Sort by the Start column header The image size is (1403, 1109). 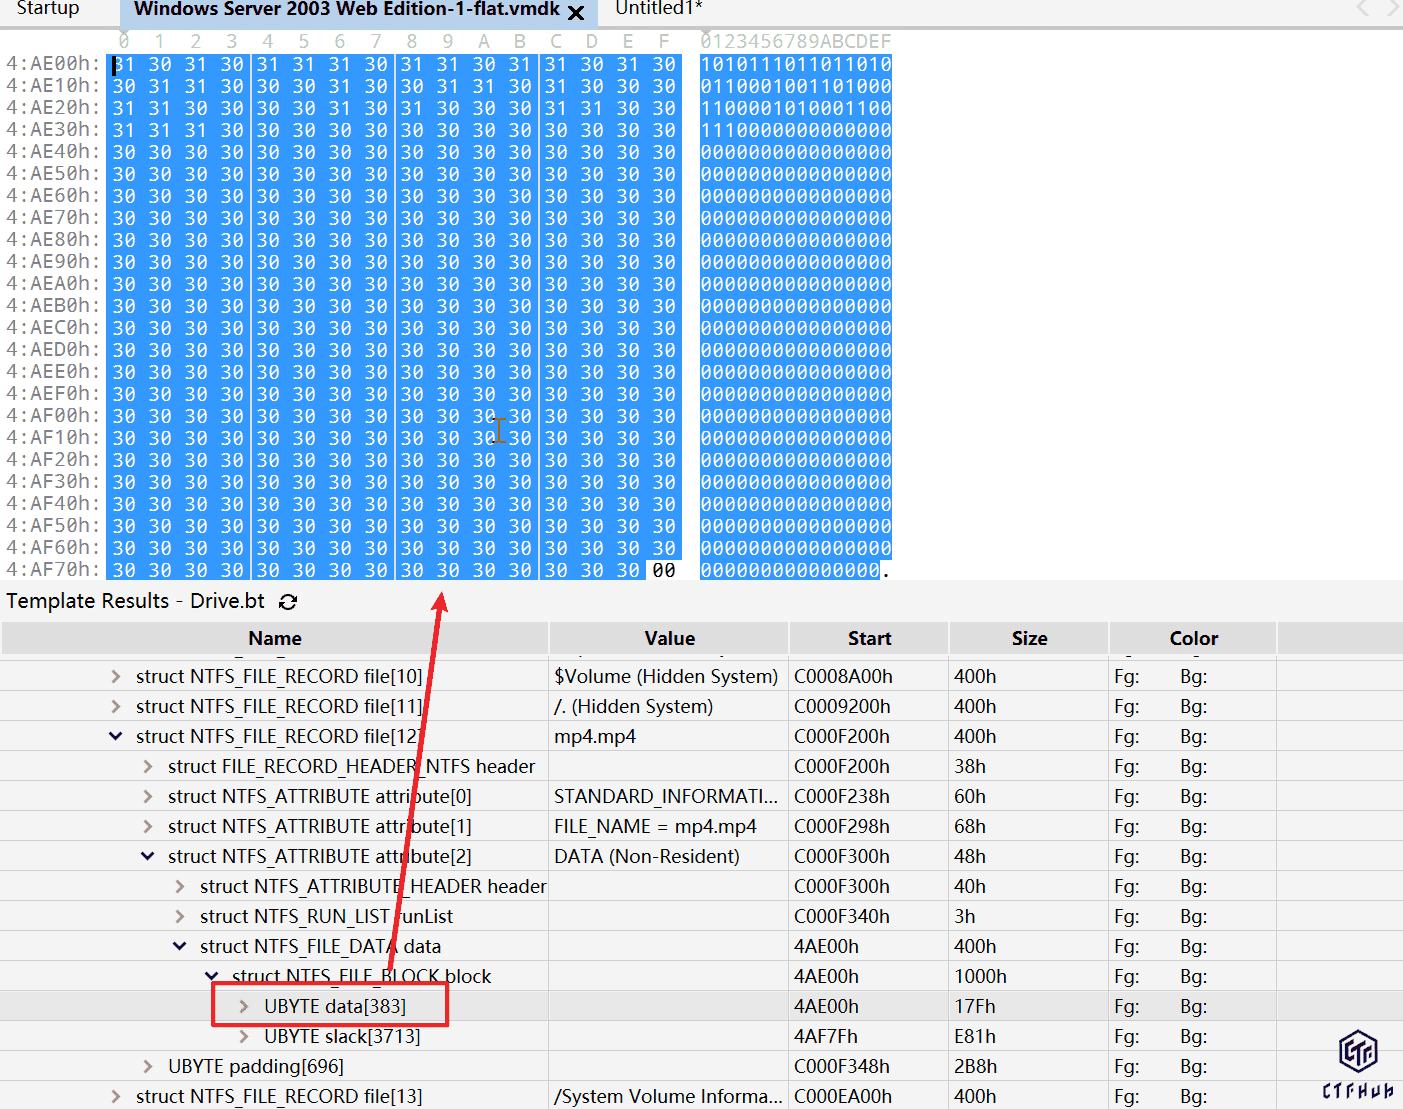click(x=869, y=639)
